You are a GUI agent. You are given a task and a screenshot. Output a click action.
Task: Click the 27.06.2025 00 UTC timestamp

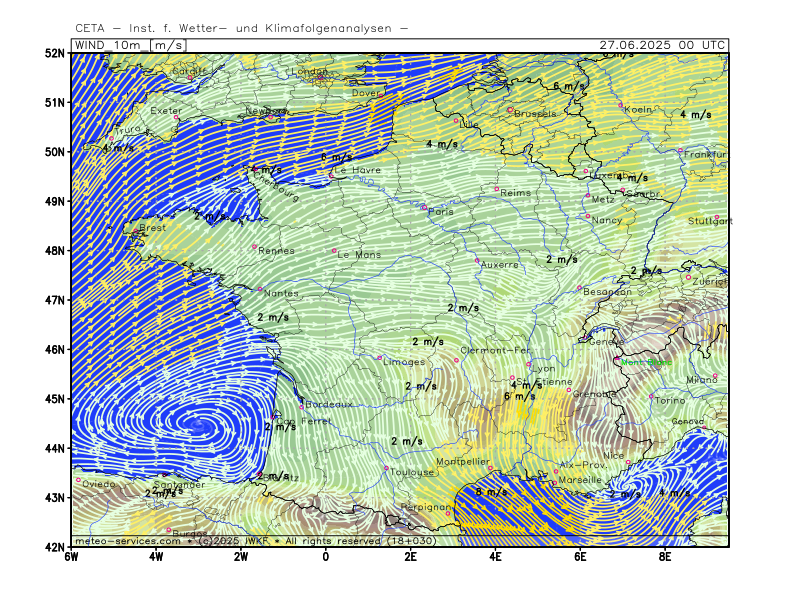point(662,45)
